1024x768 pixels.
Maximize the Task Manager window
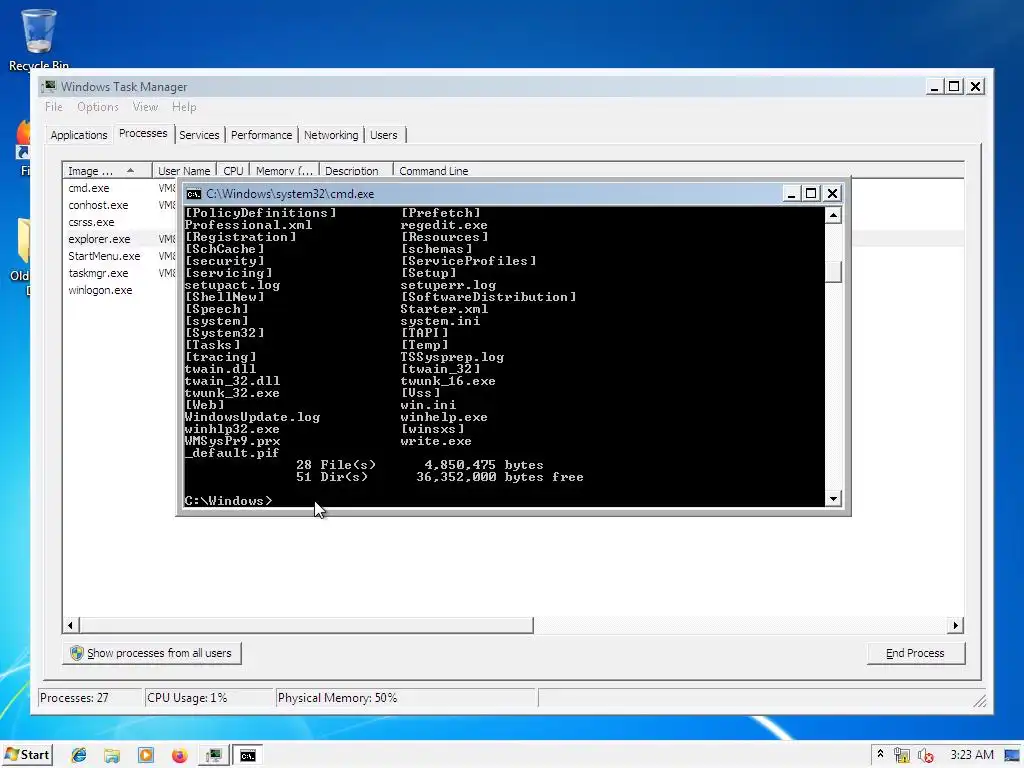pyautogui.click(x=954, y=87)
